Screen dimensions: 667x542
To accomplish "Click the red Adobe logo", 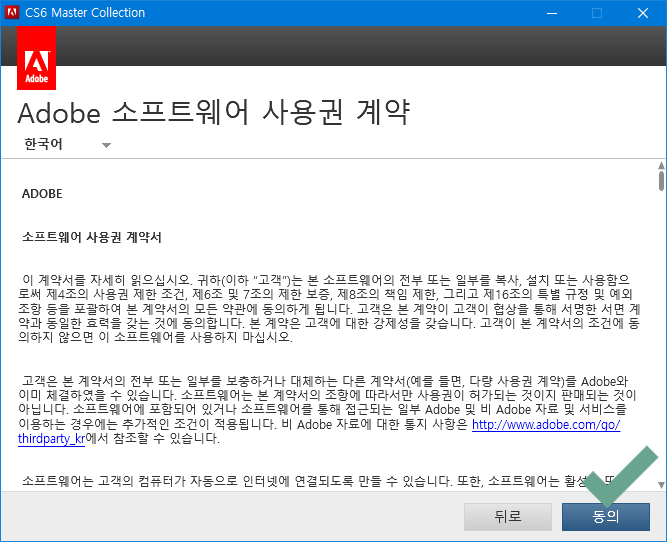I will [x=37, y=58].
